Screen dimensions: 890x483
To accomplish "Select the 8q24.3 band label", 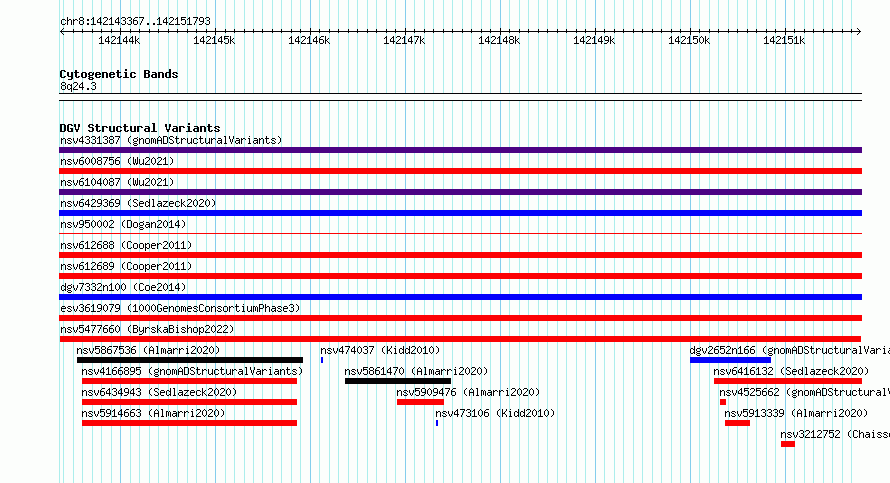I will 78,86.
